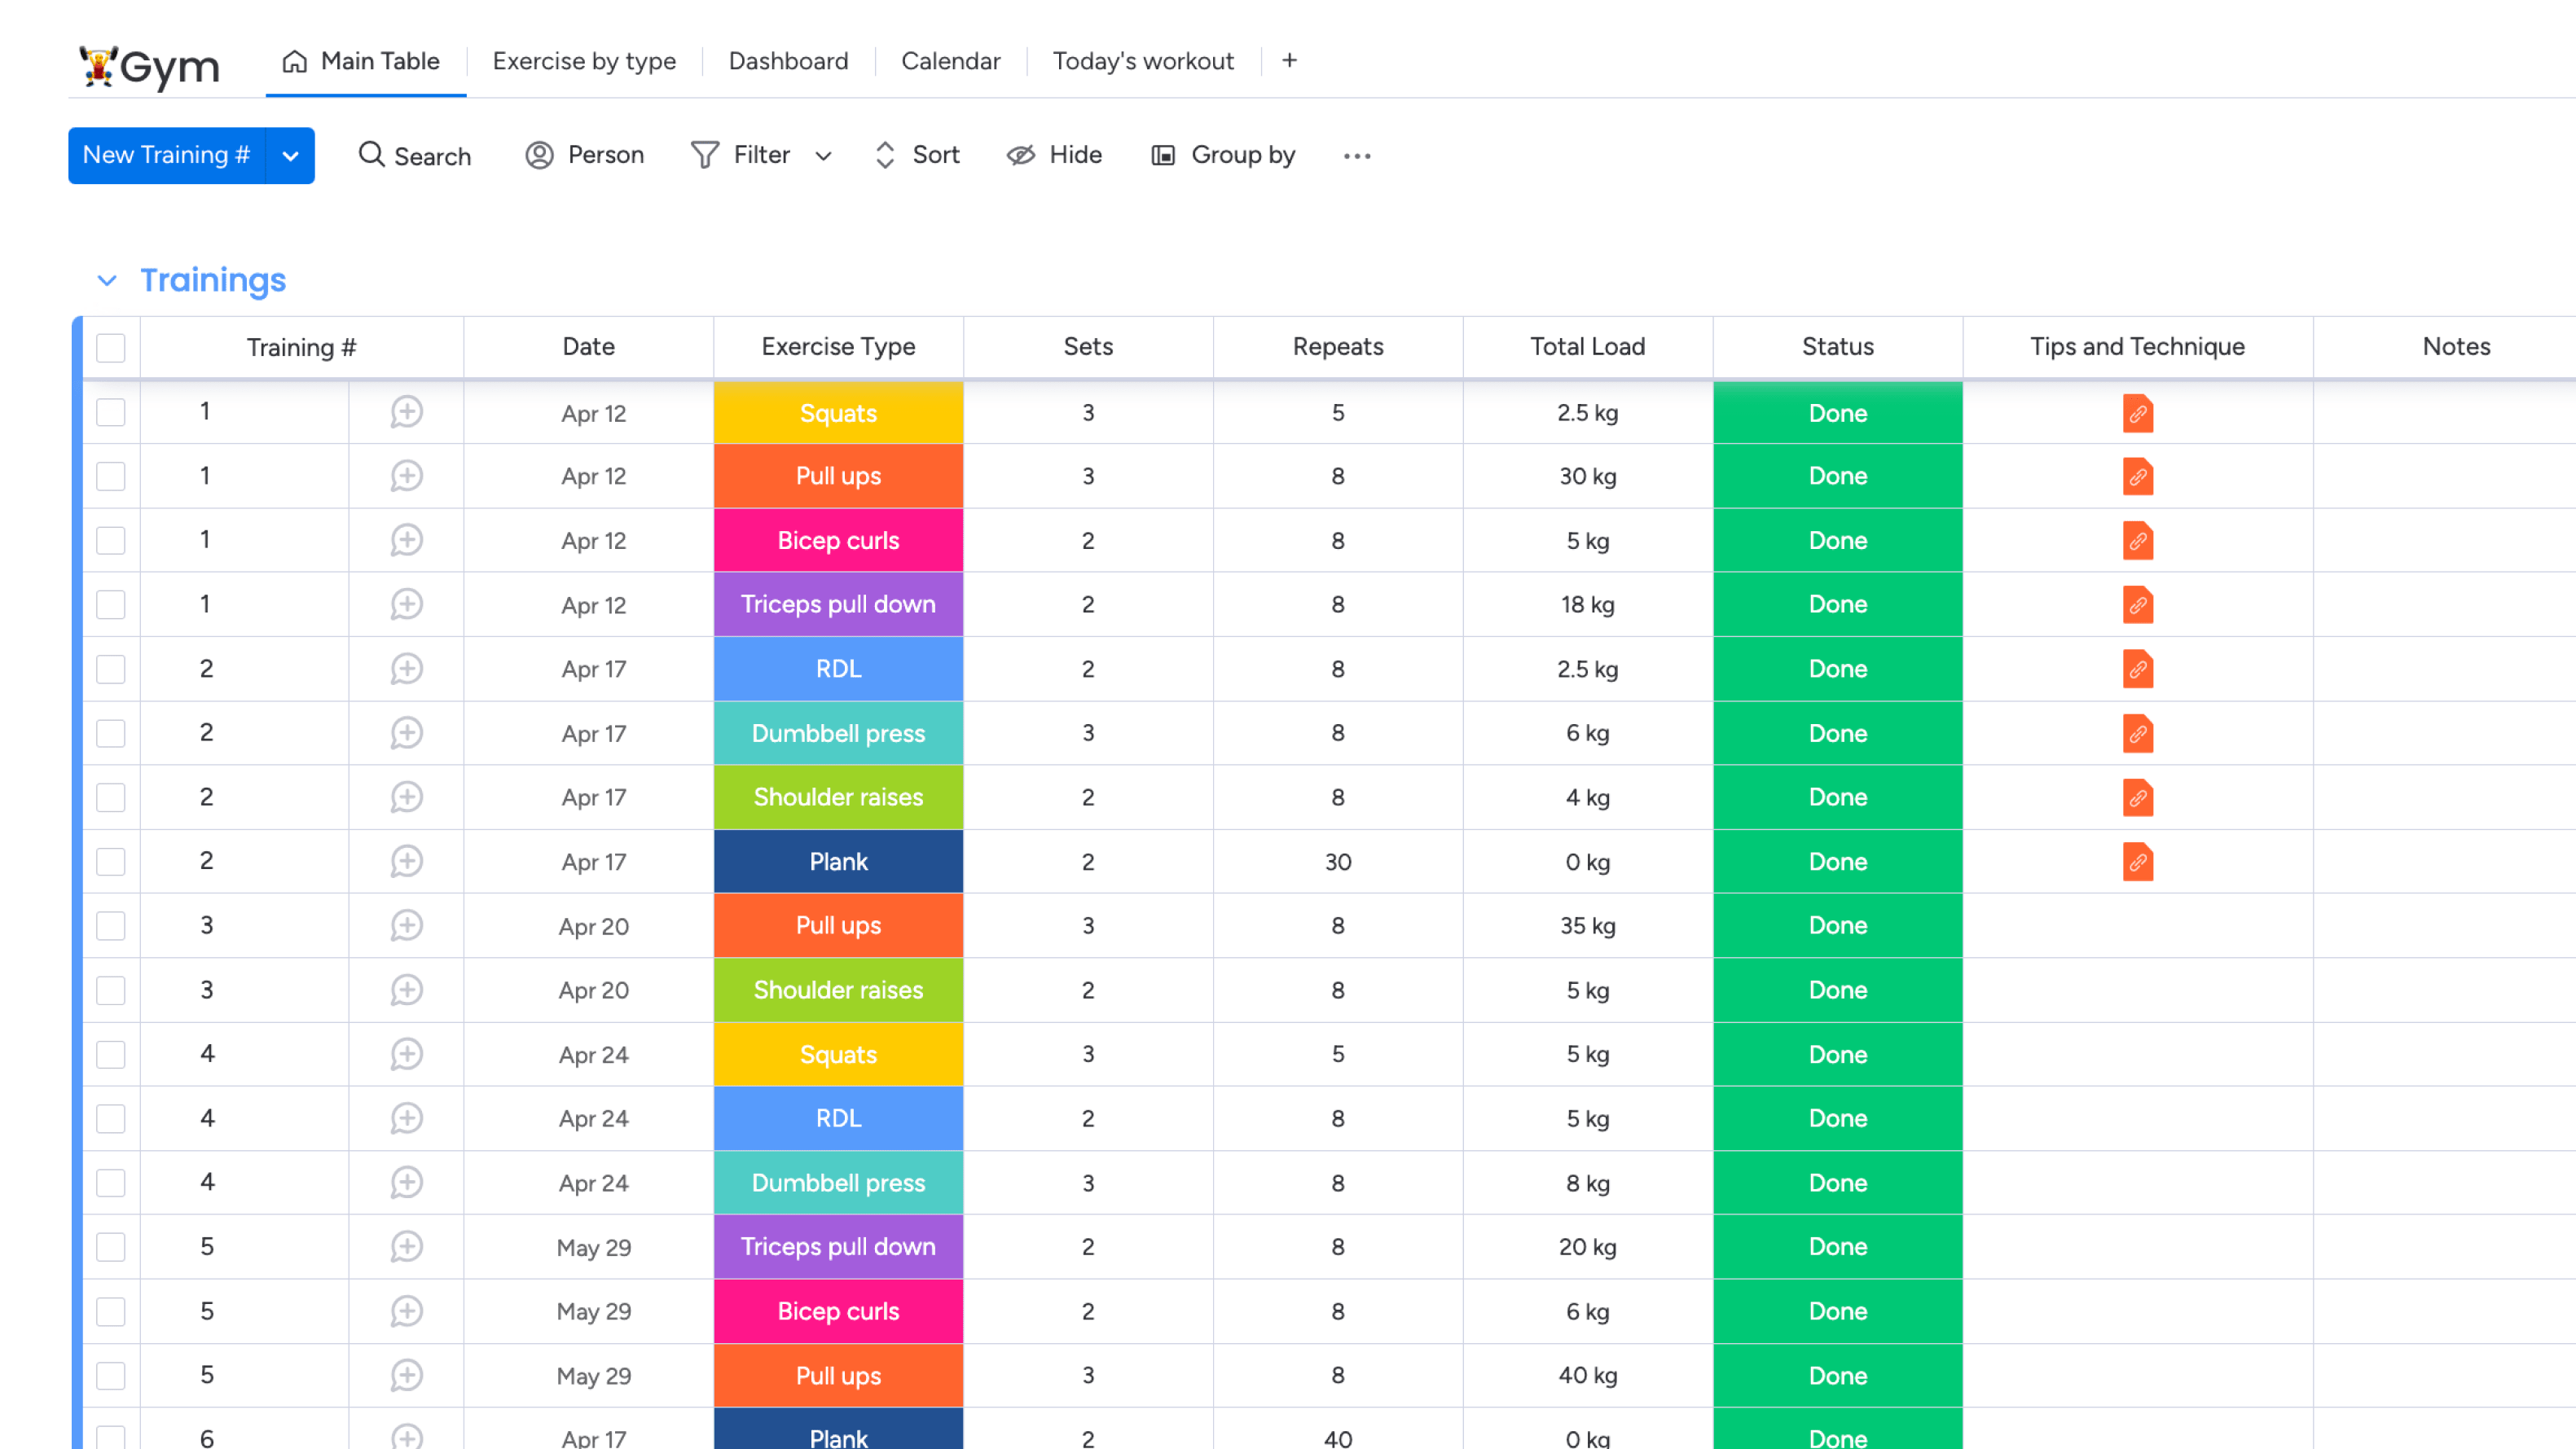Open conversation bubble for Squats Apr 12 row
Image resolution: width=2576 pixels, height=1449 pixels.
[406, 412]
